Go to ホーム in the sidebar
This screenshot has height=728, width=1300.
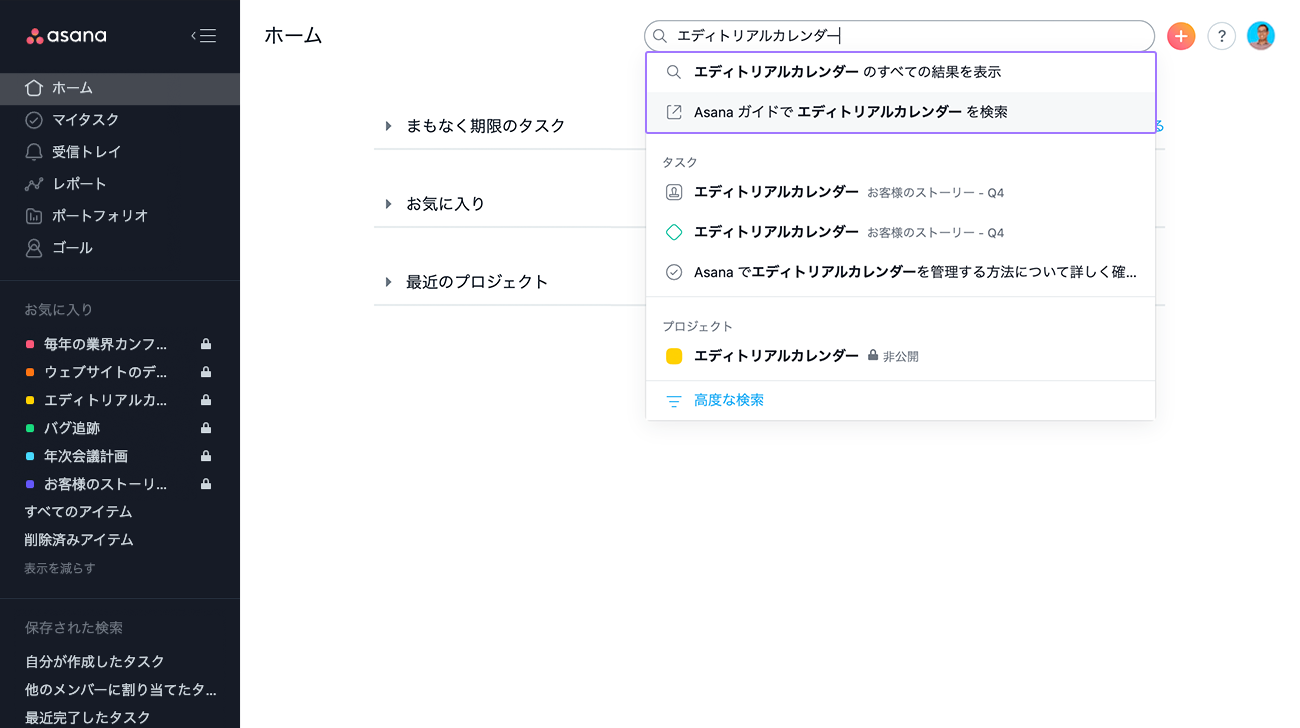[x=120, y=88]
